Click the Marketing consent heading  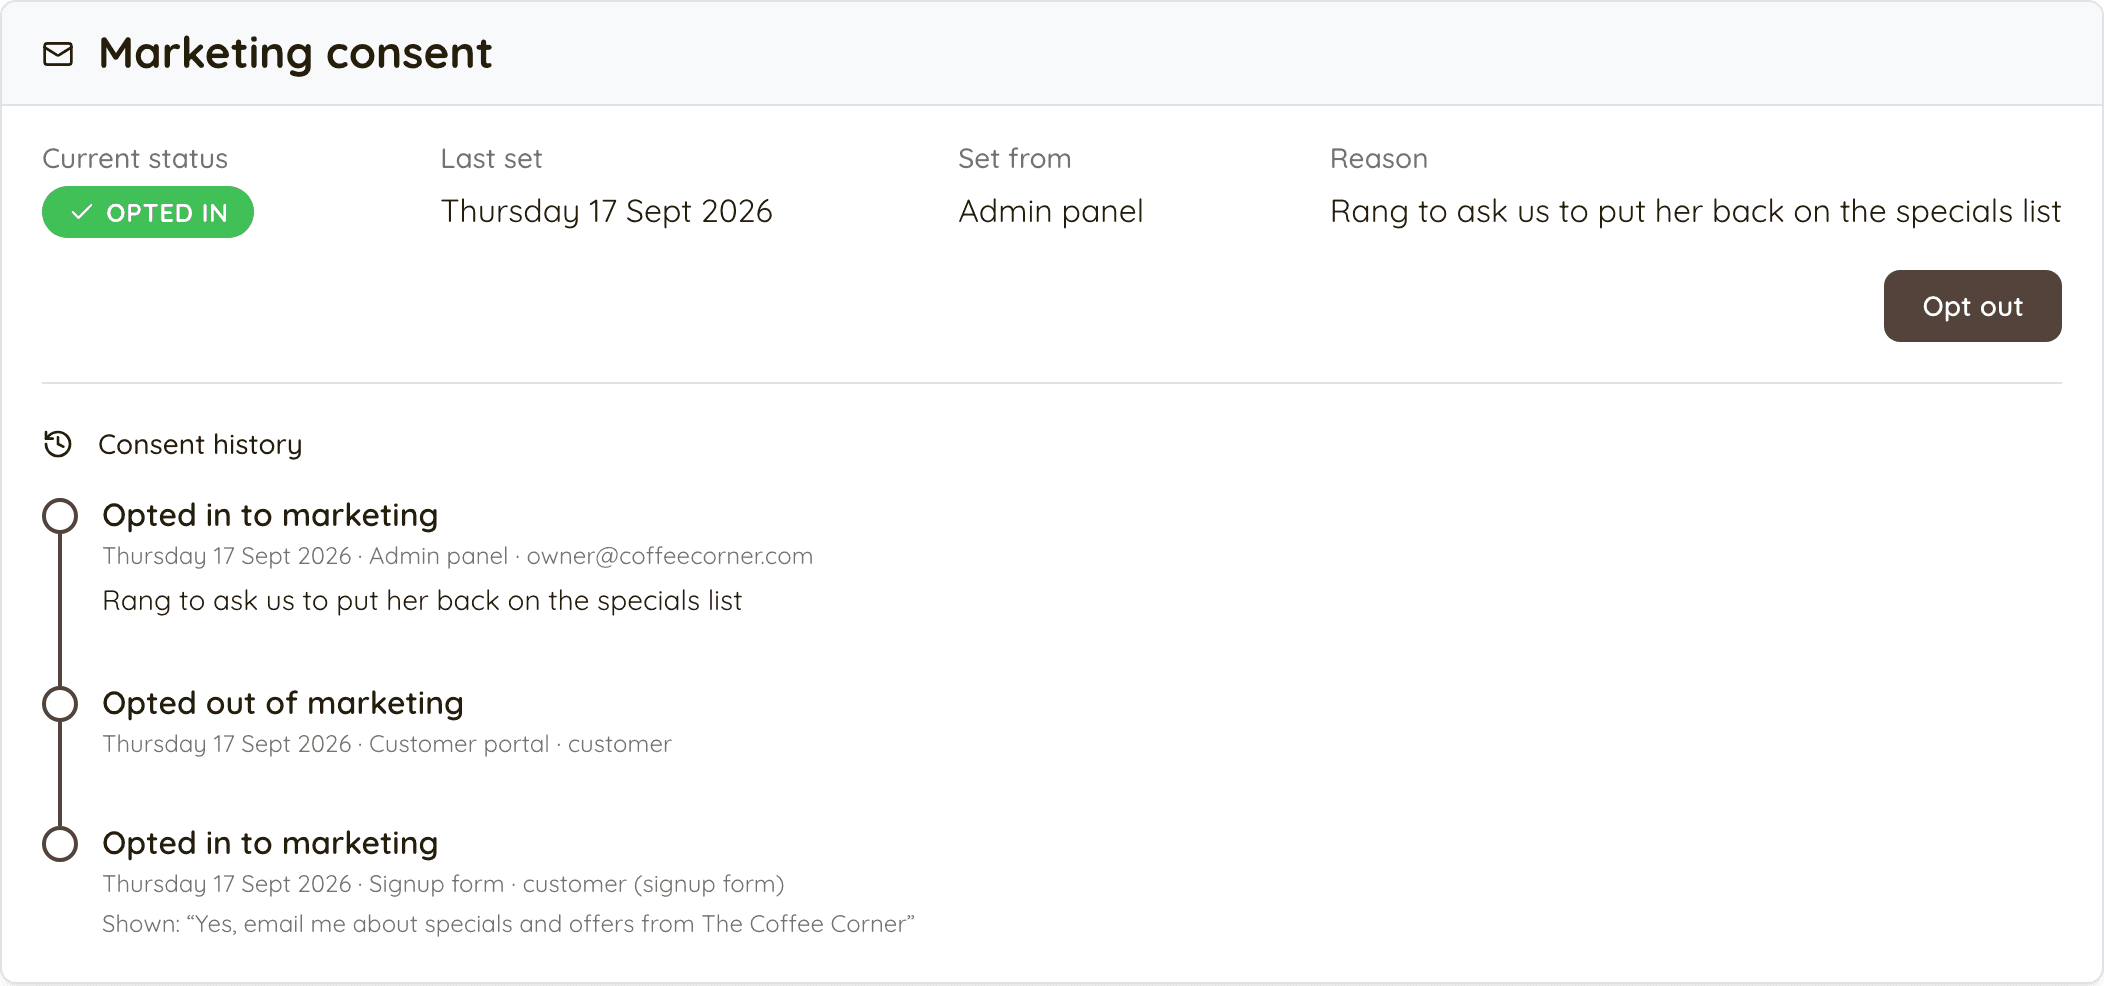click(295, 53)
